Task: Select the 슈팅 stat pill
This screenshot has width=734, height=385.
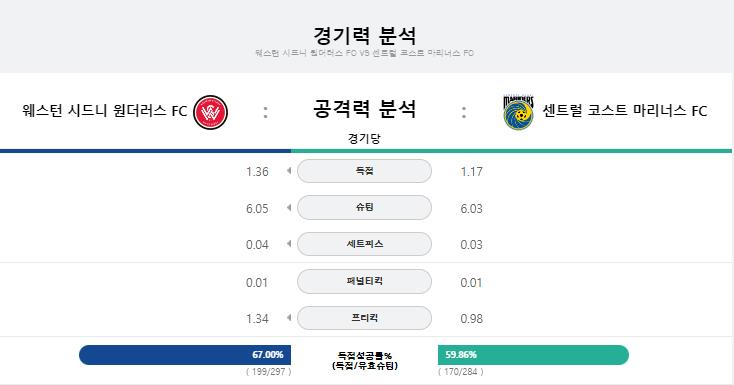Action: click(x=364, y=207)
